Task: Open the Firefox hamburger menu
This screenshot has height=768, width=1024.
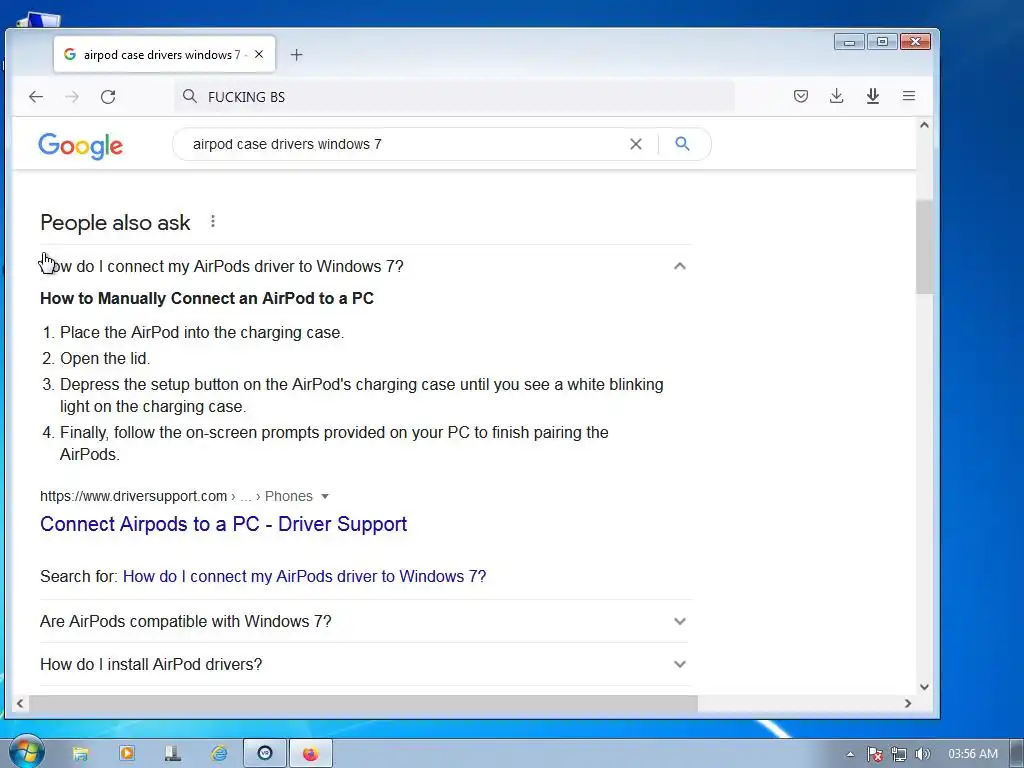Action: click(908, 96)
